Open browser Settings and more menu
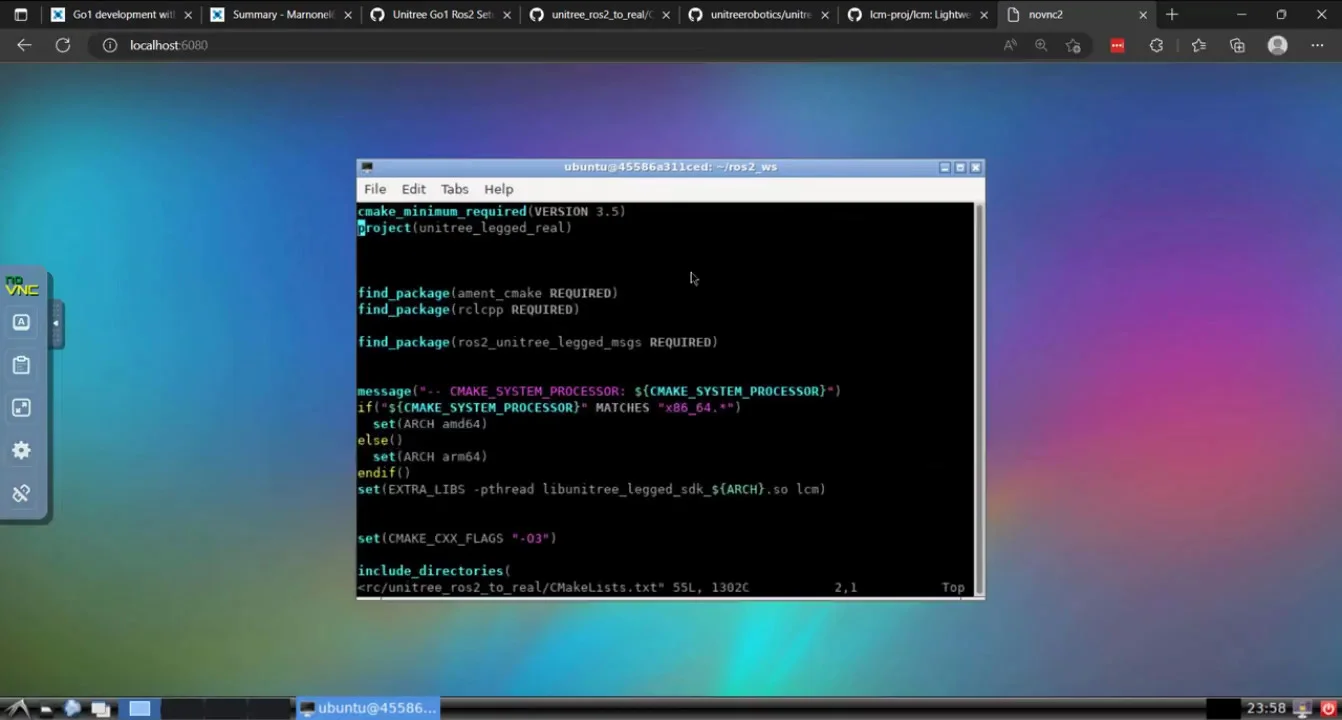 tap(1317, 45)
